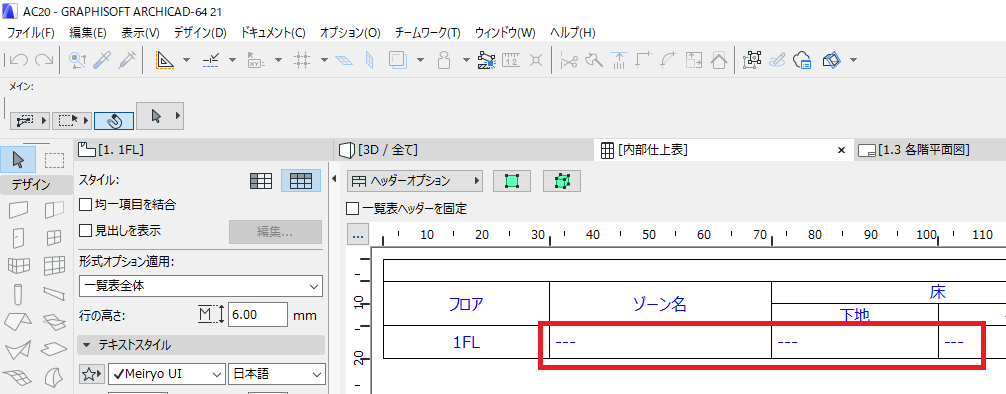Click the cloud BIMcloud icon
Screen dimensions: 1006x394
[803, 60]
